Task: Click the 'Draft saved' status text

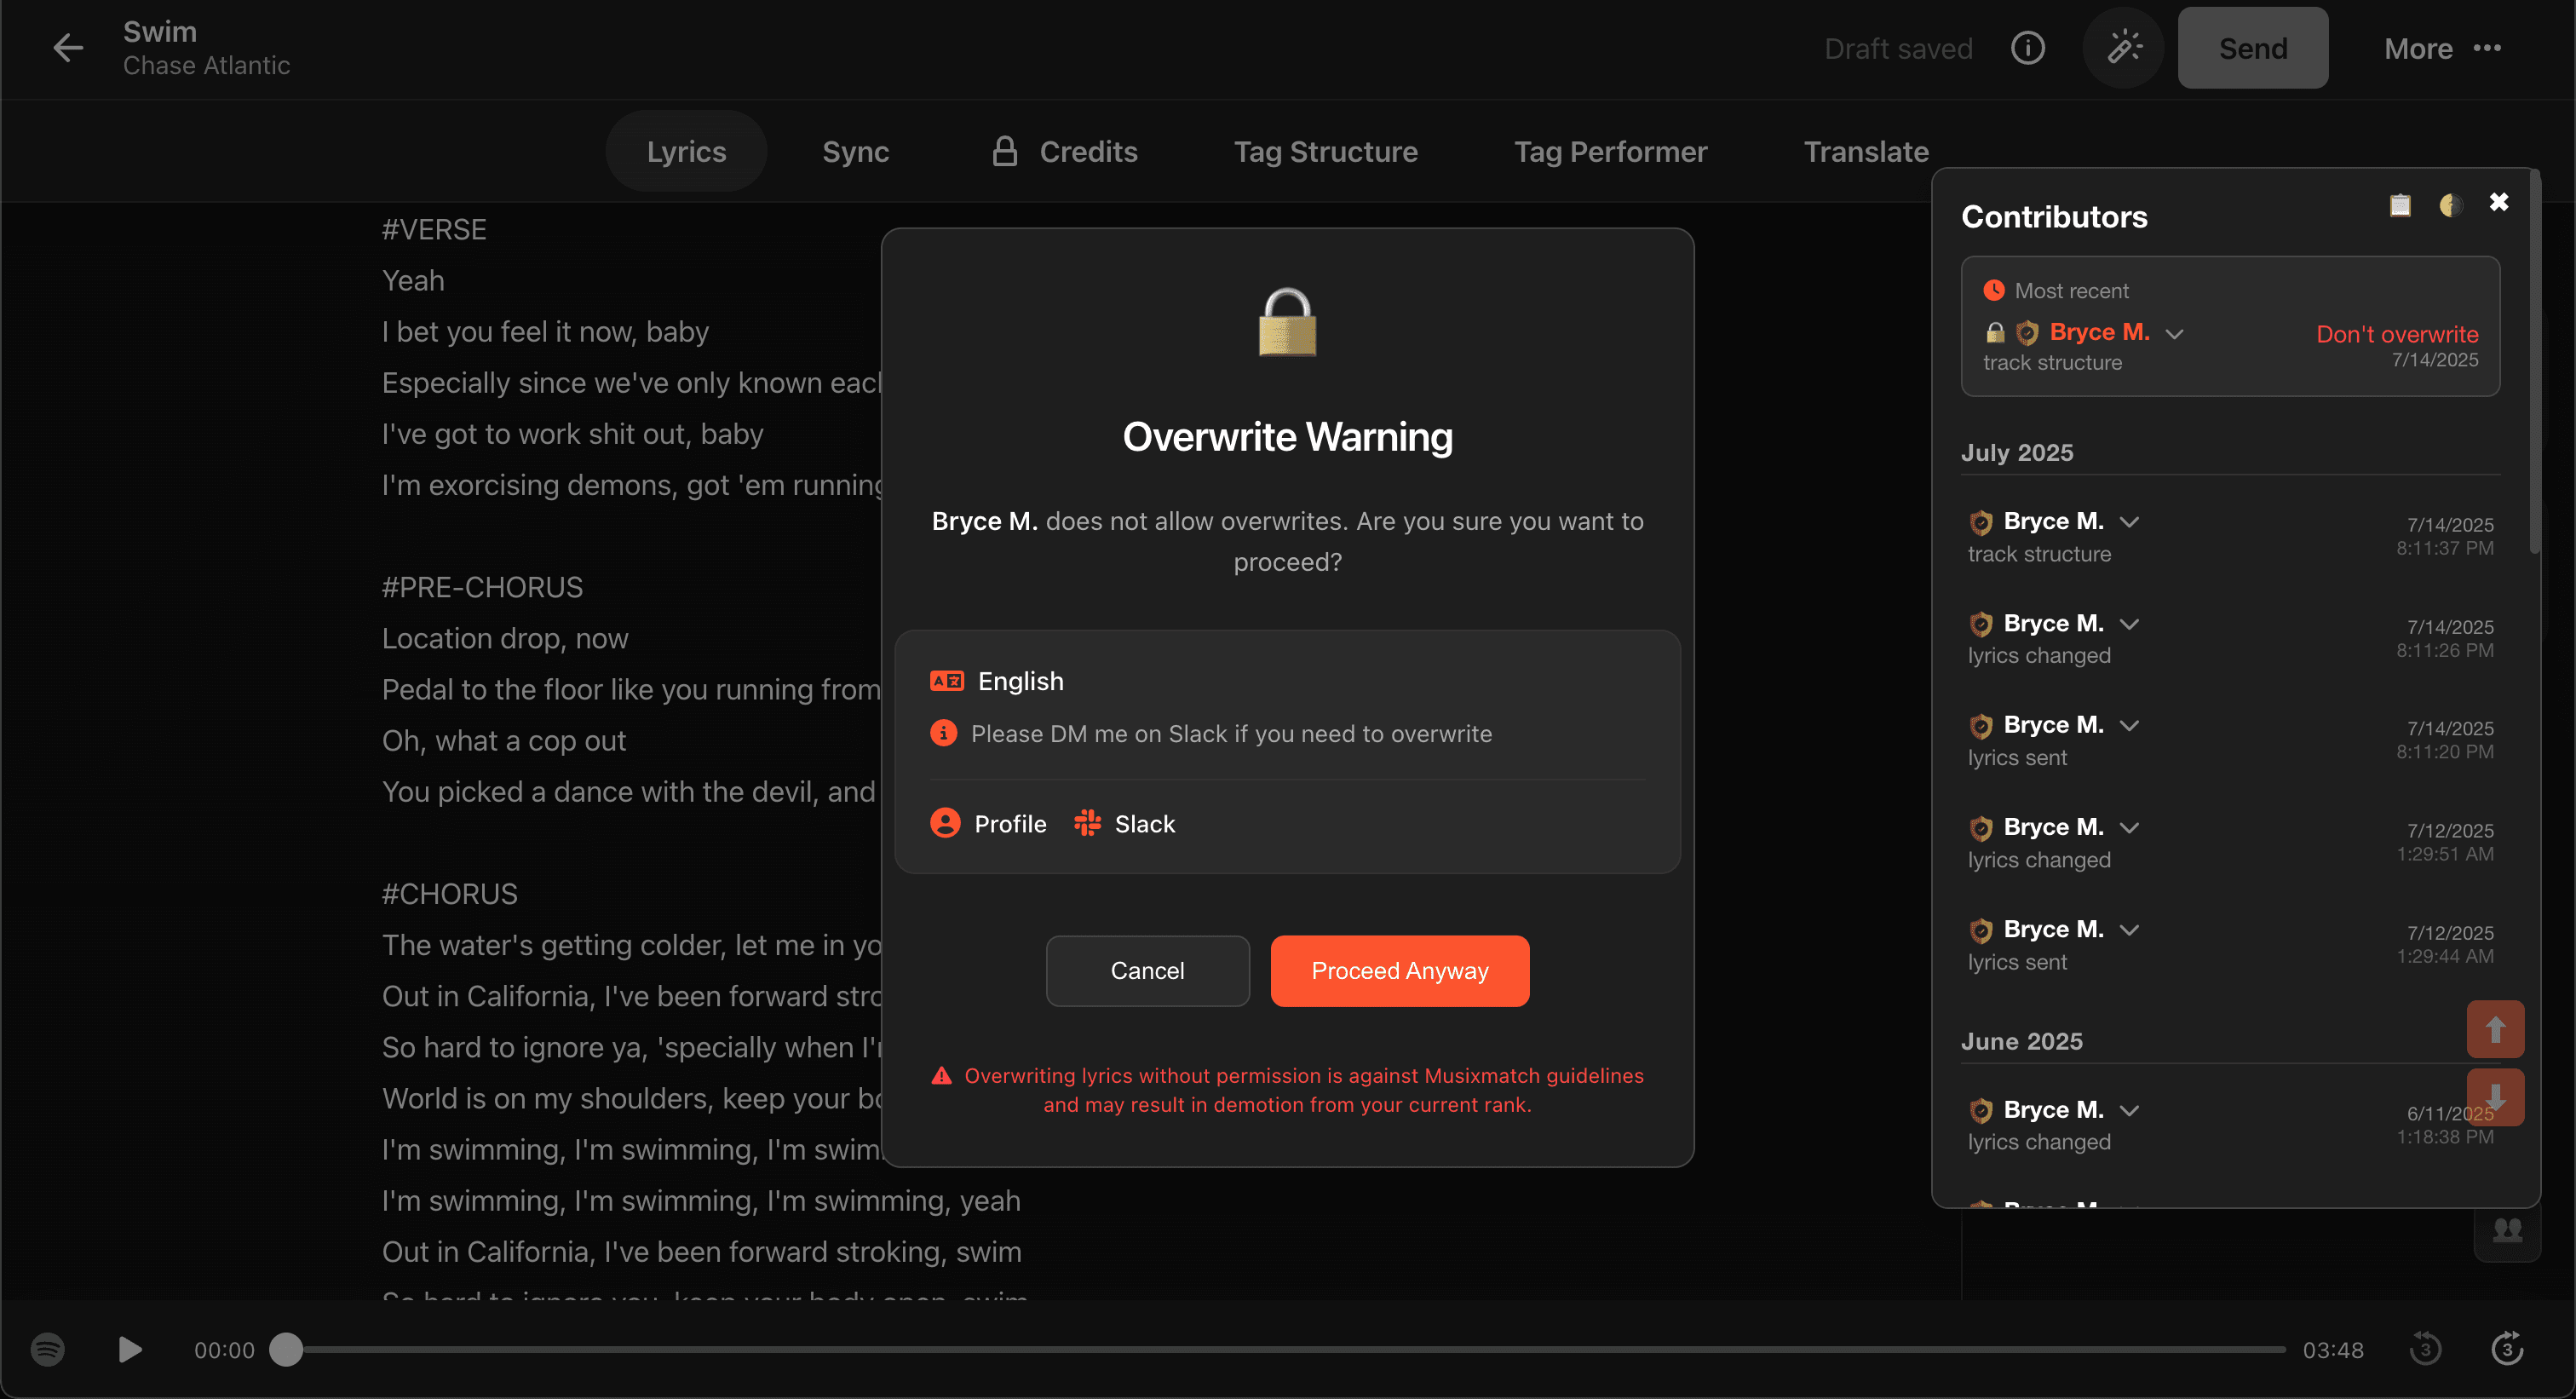Action: pos(1897,48)
